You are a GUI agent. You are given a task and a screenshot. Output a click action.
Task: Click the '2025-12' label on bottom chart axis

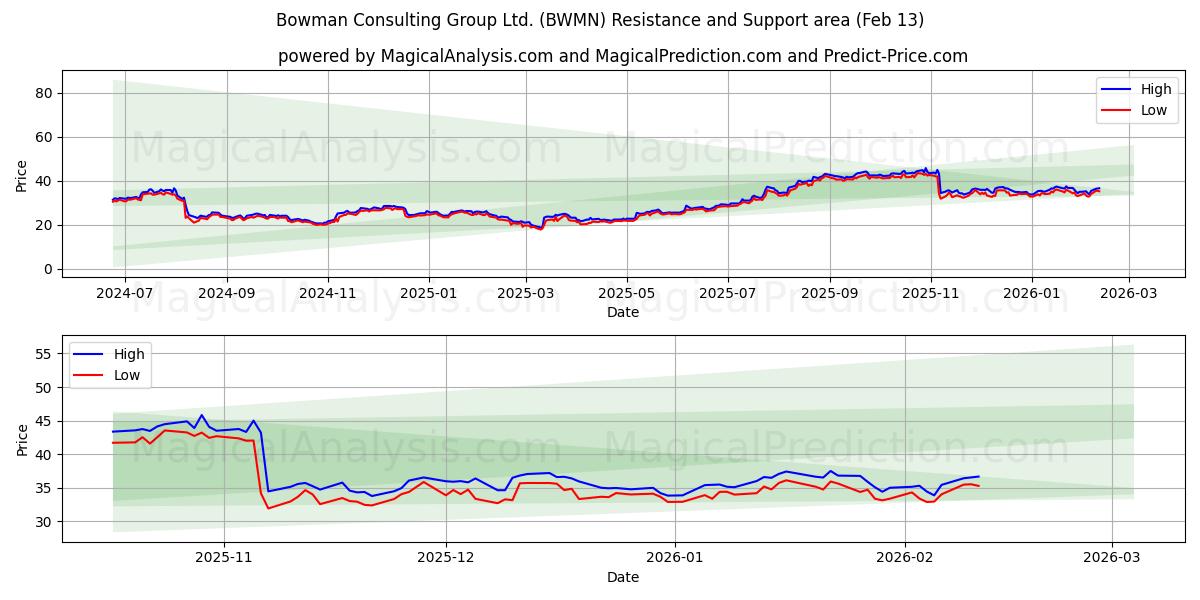[x=446, y=559]
